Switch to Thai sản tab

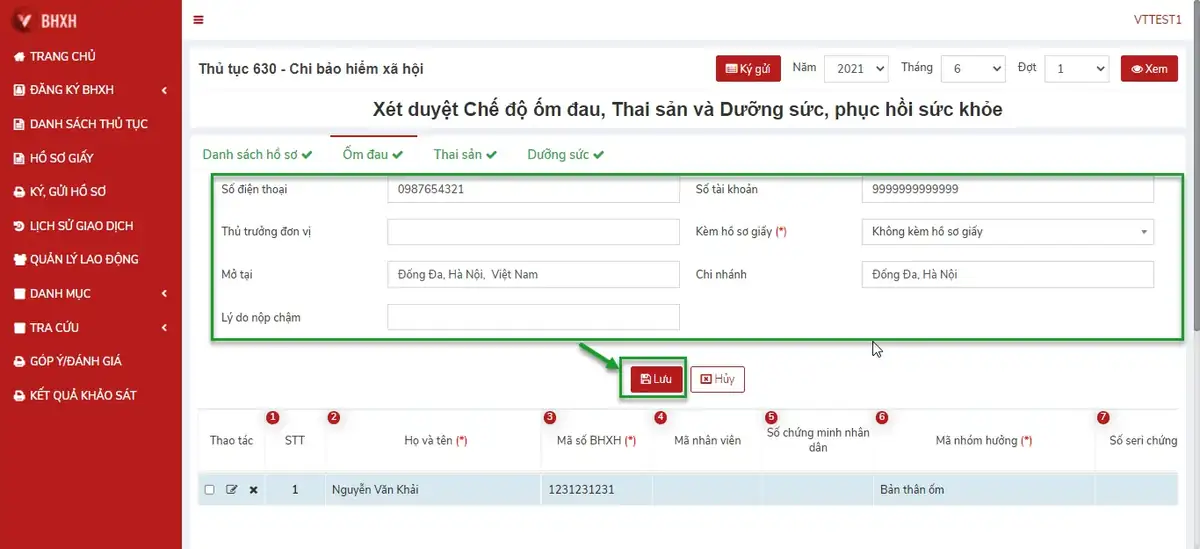[465, 155]
